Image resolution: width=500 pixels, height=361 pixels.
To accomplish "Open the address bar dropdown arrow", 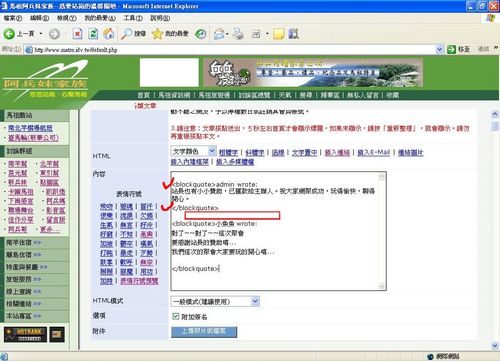I will click(x=440, y=50).
